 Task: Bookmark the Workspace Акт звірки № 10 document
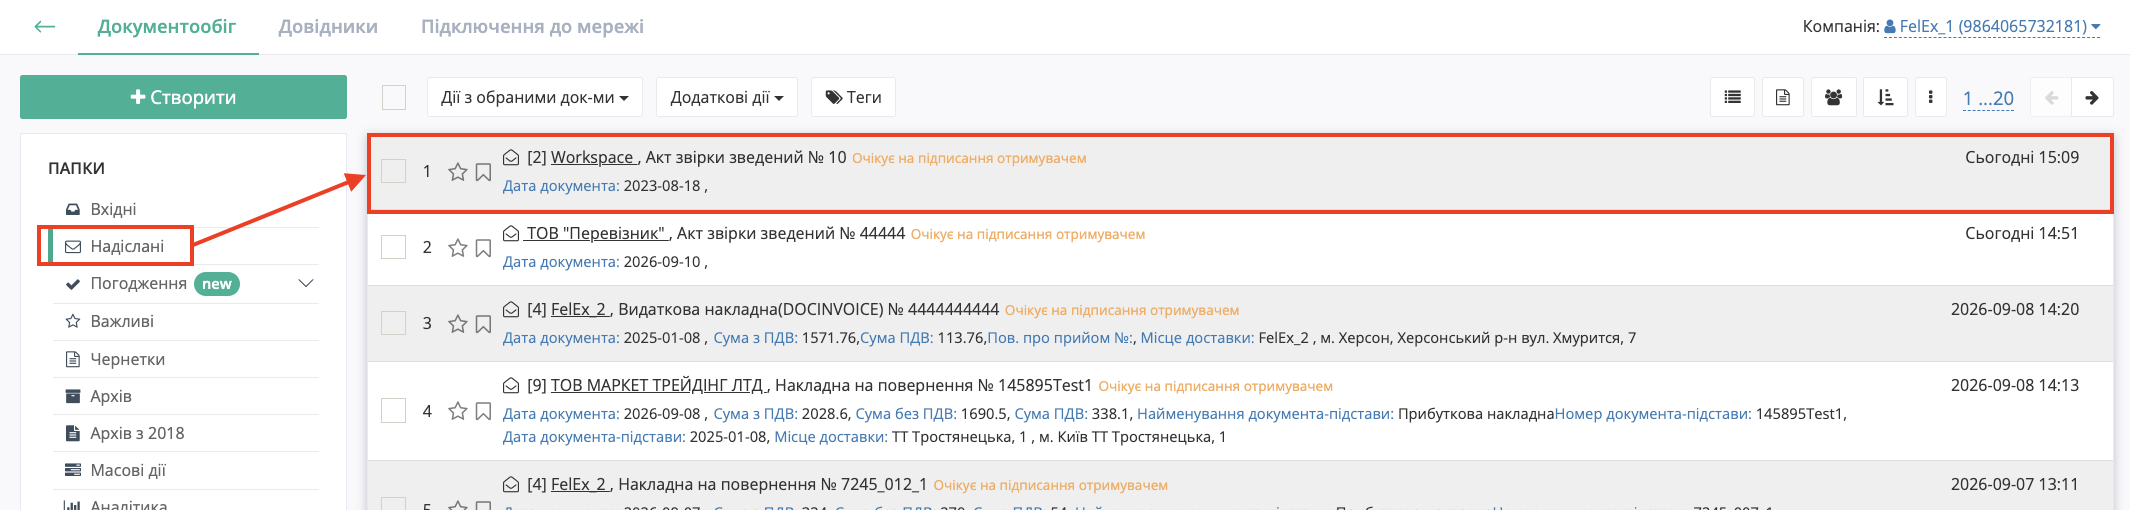[x=483, y=172]
